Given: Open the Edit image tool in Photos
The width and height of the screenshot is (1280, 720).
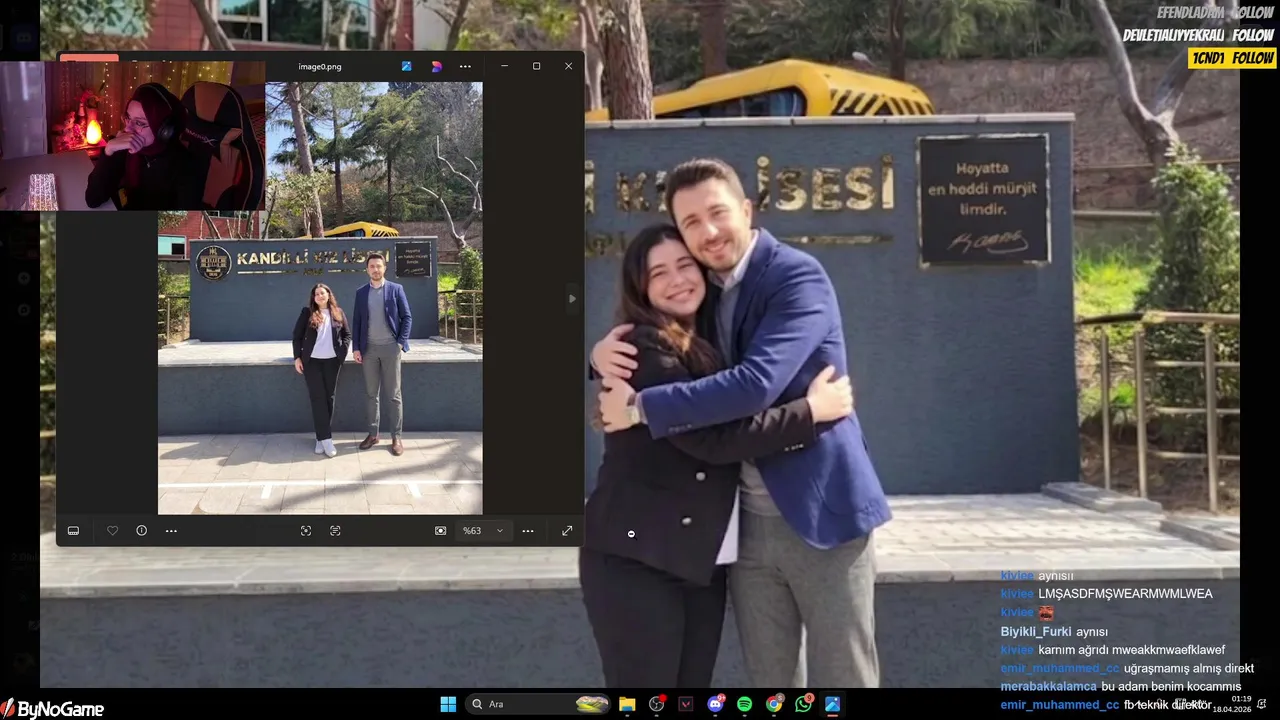Looking at the screenshot, I should [407, 66].
